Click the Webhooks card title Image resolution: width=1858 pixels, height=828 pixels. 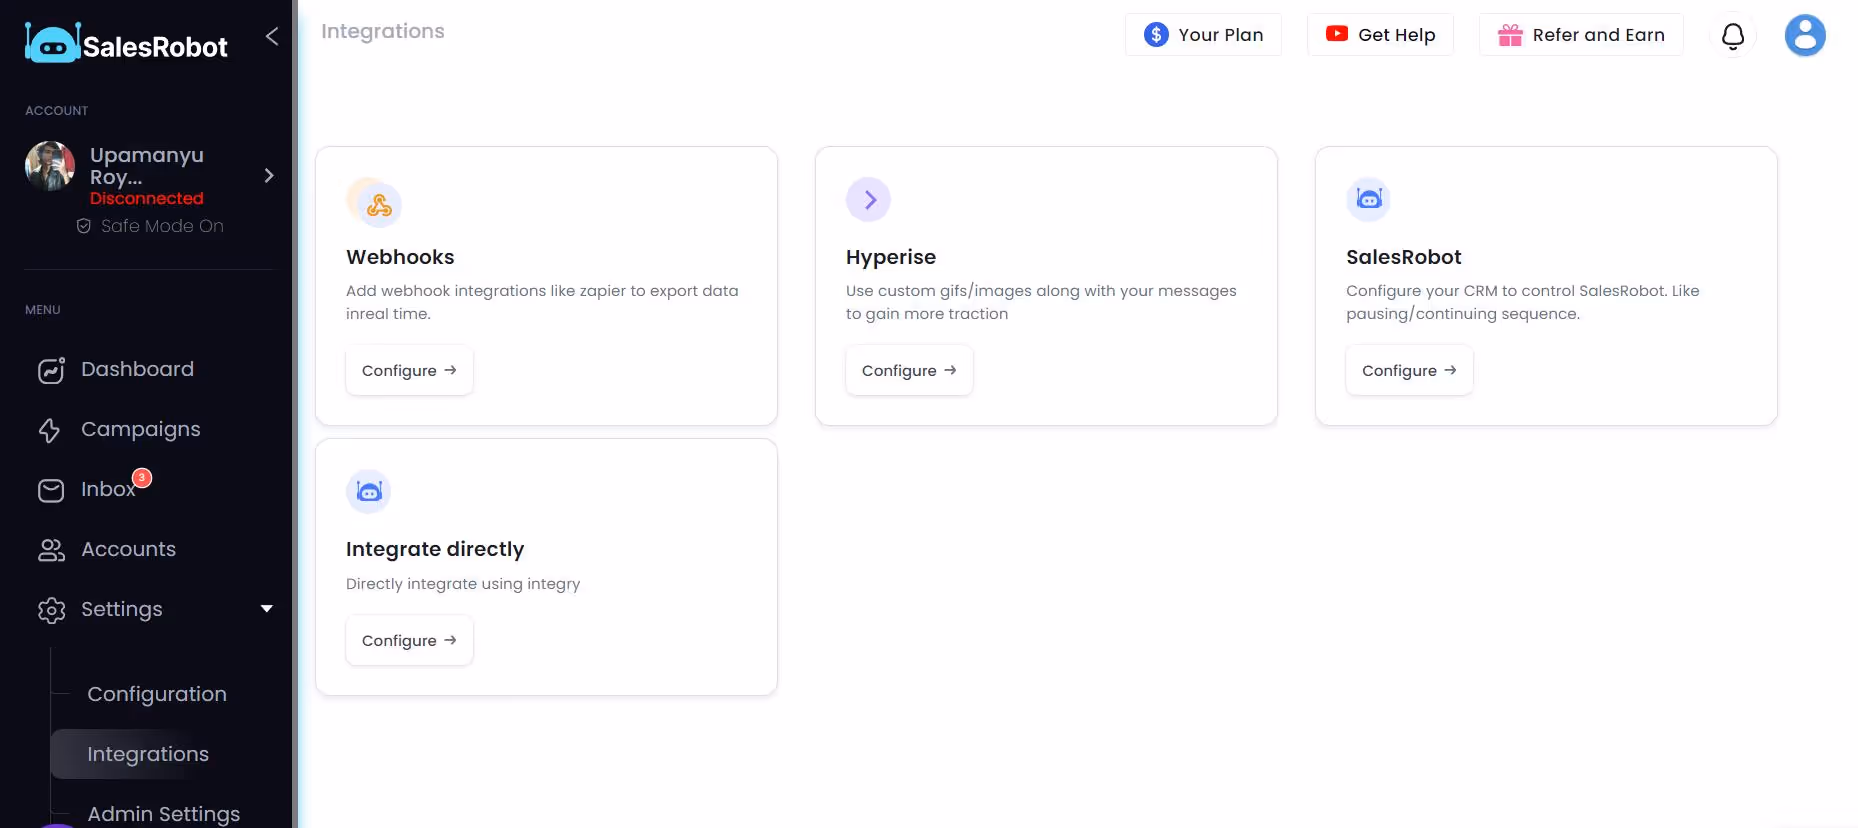pyautogui.click(x=400, y=257)
